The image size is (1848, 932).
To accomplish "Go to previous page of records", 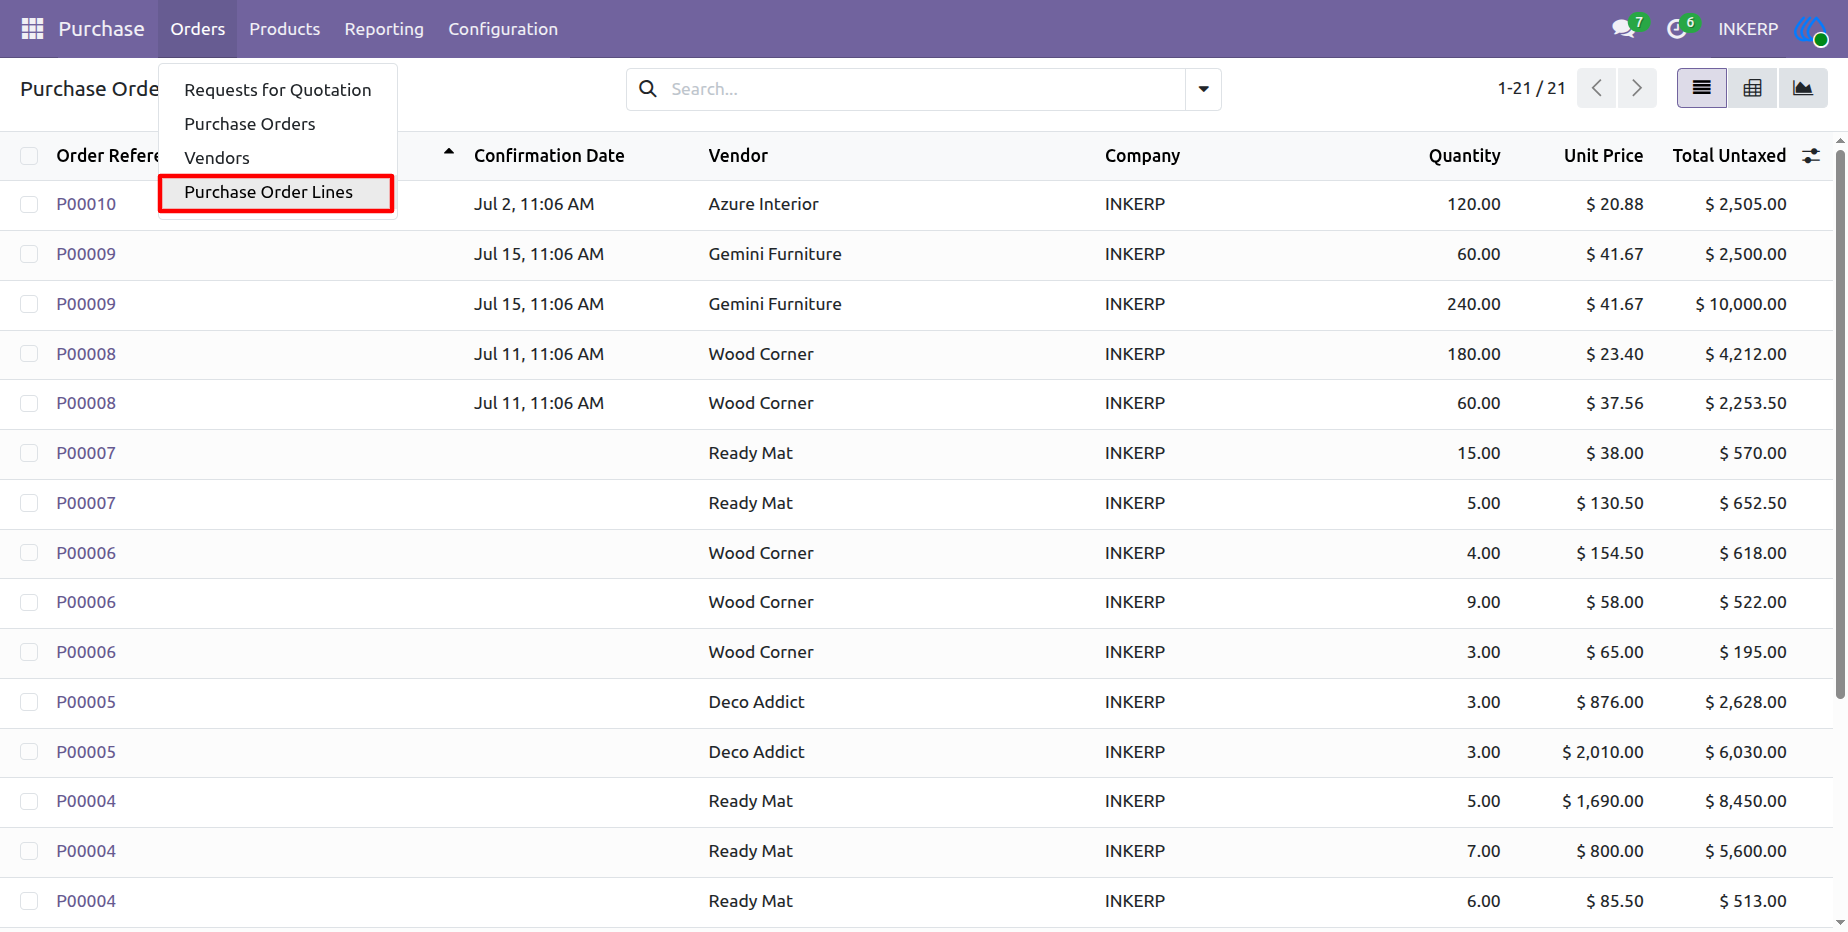I will tap(1596, 88).
